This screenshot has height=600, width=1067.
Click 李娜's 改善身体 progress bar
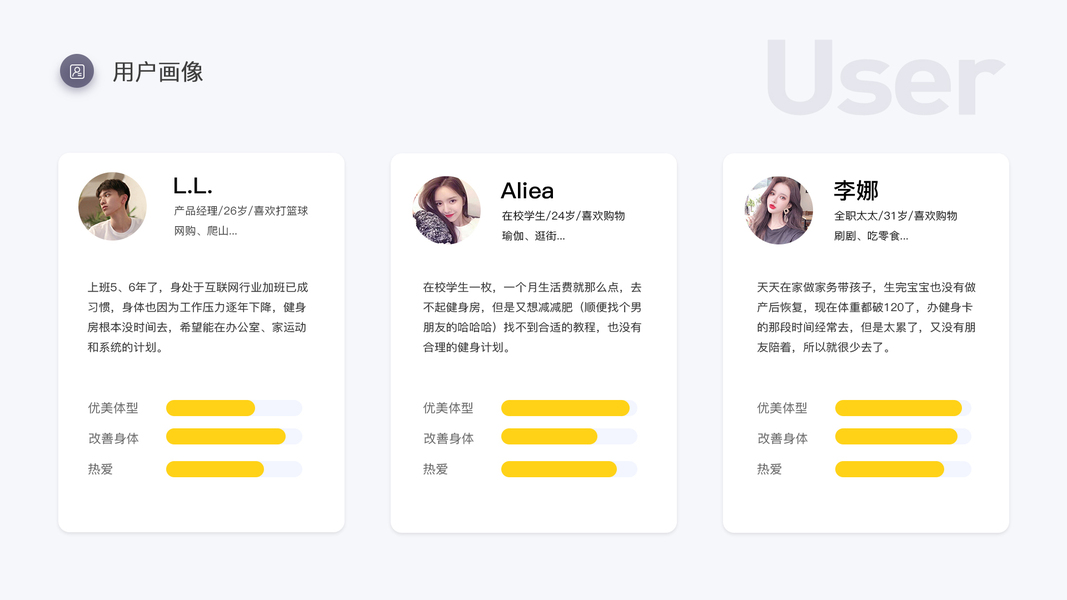click(x=902, y=437)
